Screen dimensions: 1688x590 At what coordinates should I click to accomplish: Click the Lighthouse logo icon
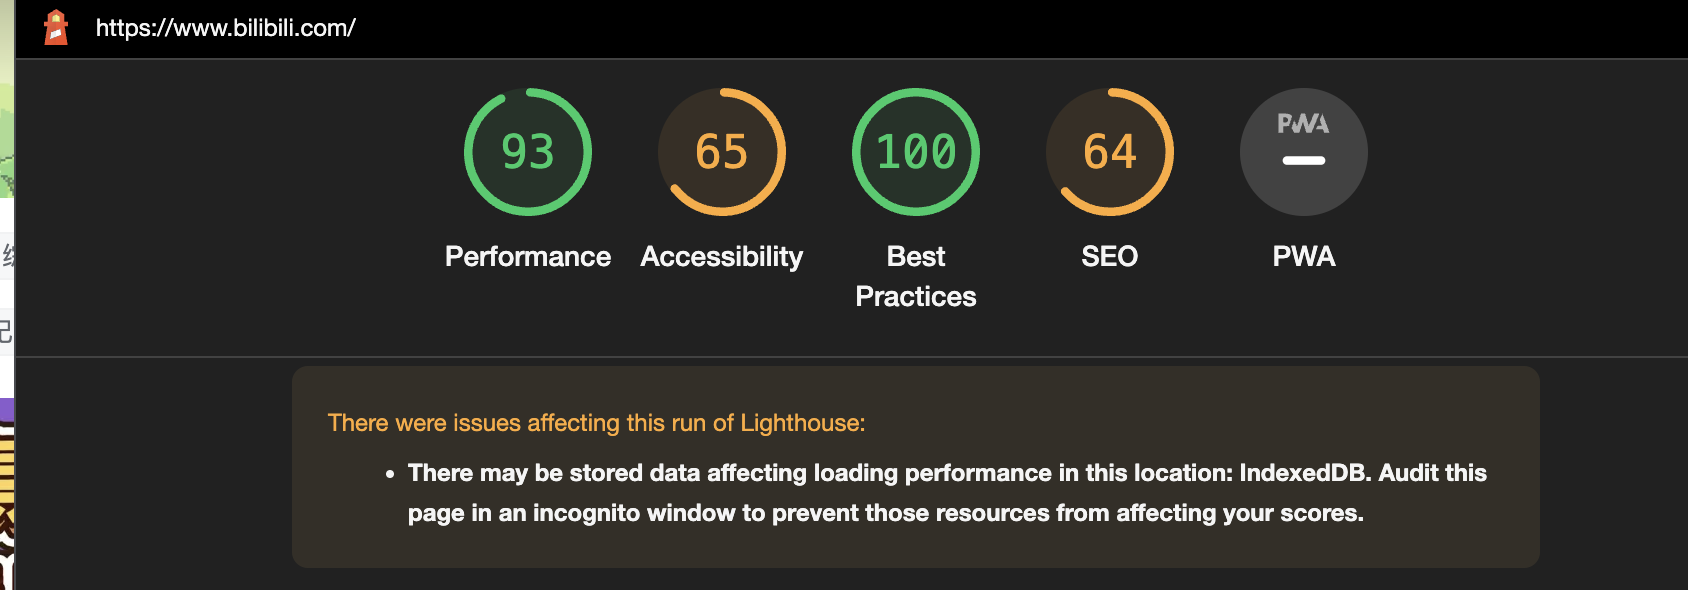click(56, 28)
